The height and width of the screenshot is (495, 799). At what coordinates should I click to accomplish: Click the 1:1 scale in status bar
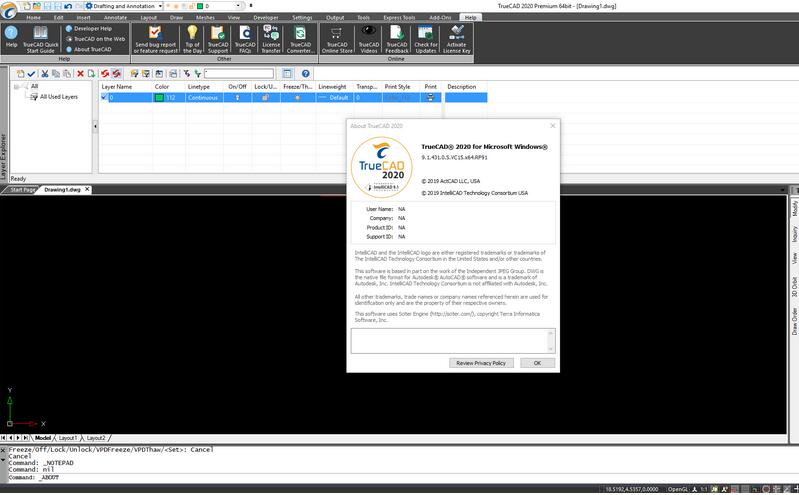point(703,489)
